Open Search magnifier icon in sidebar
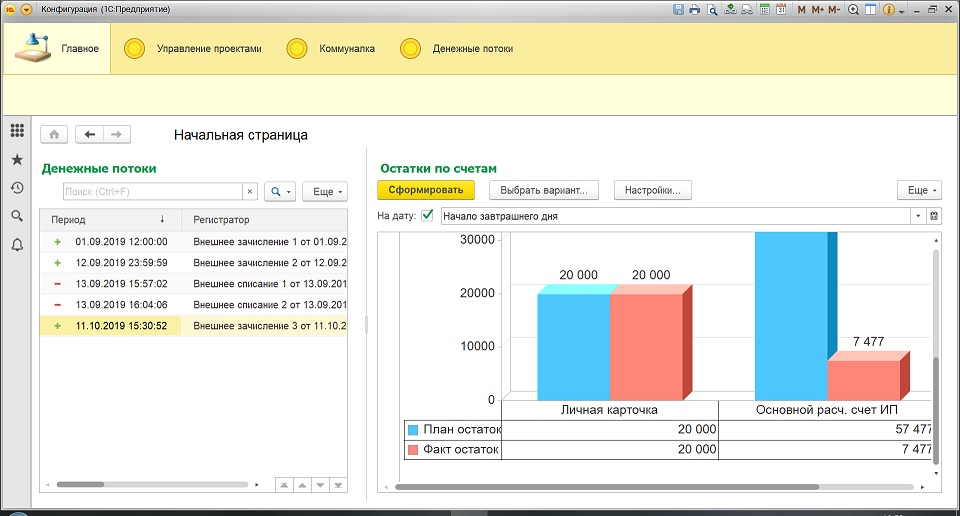The height and width of the screenshot is (516, 960). coord(17,215)
